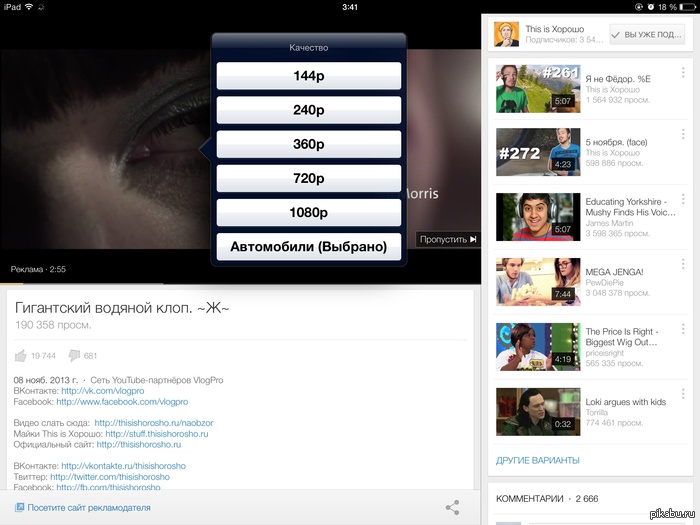Open This is Хорошо channel avatar

(506, 34)
